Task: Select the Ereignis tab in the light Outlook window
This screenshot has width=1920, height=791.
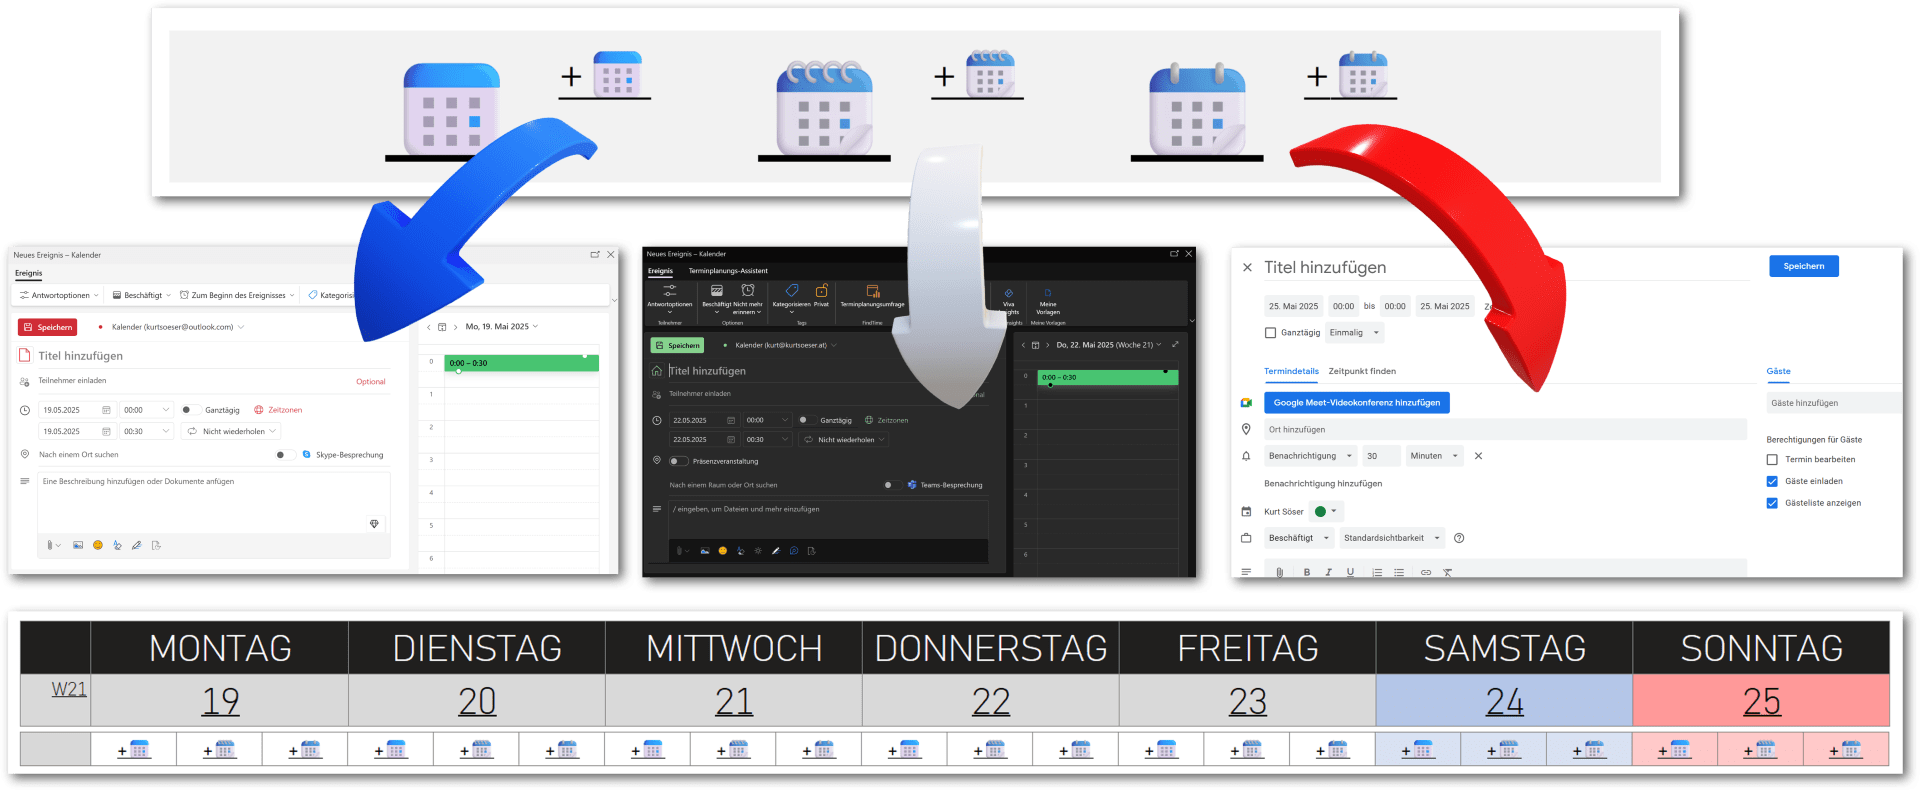Action: tap(28, 273)
